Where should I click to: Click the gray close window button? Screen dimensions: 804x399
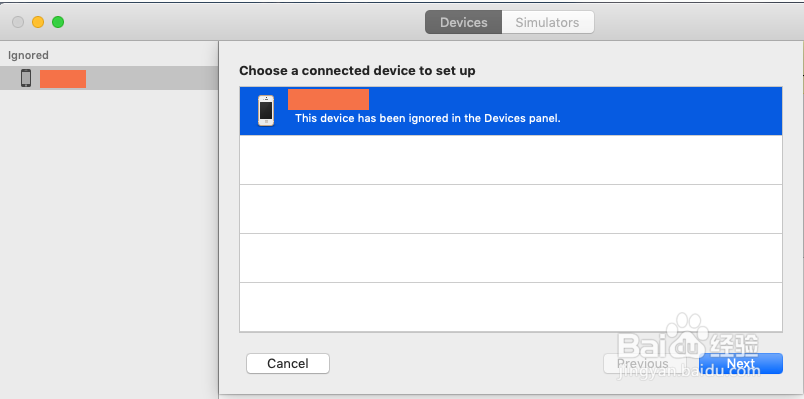pyautogui.click(x=18, y=22)
